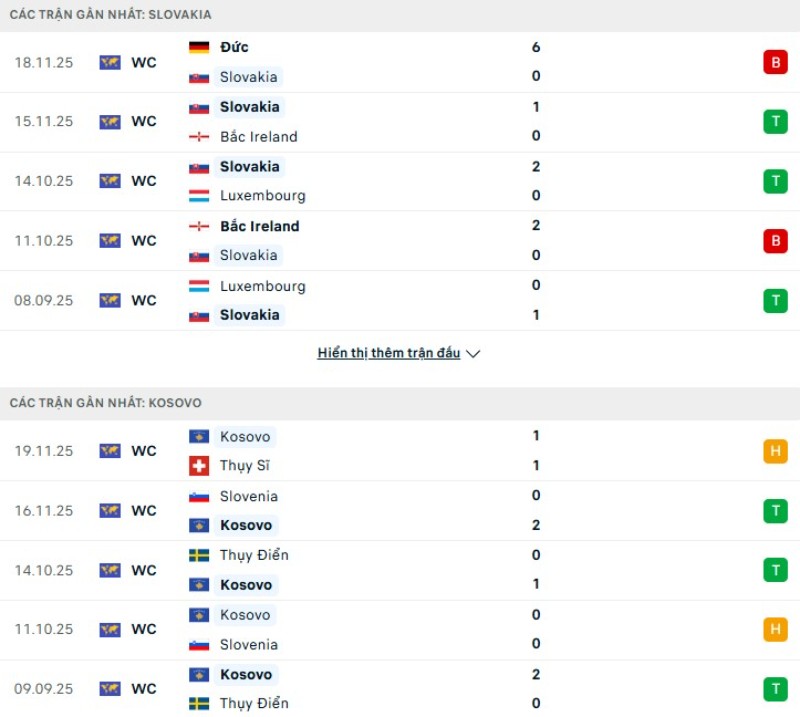Click the Switzerland flag next to Thụy Sĩ
Viewport: 800px width, 717px height.
pos(199,466)
